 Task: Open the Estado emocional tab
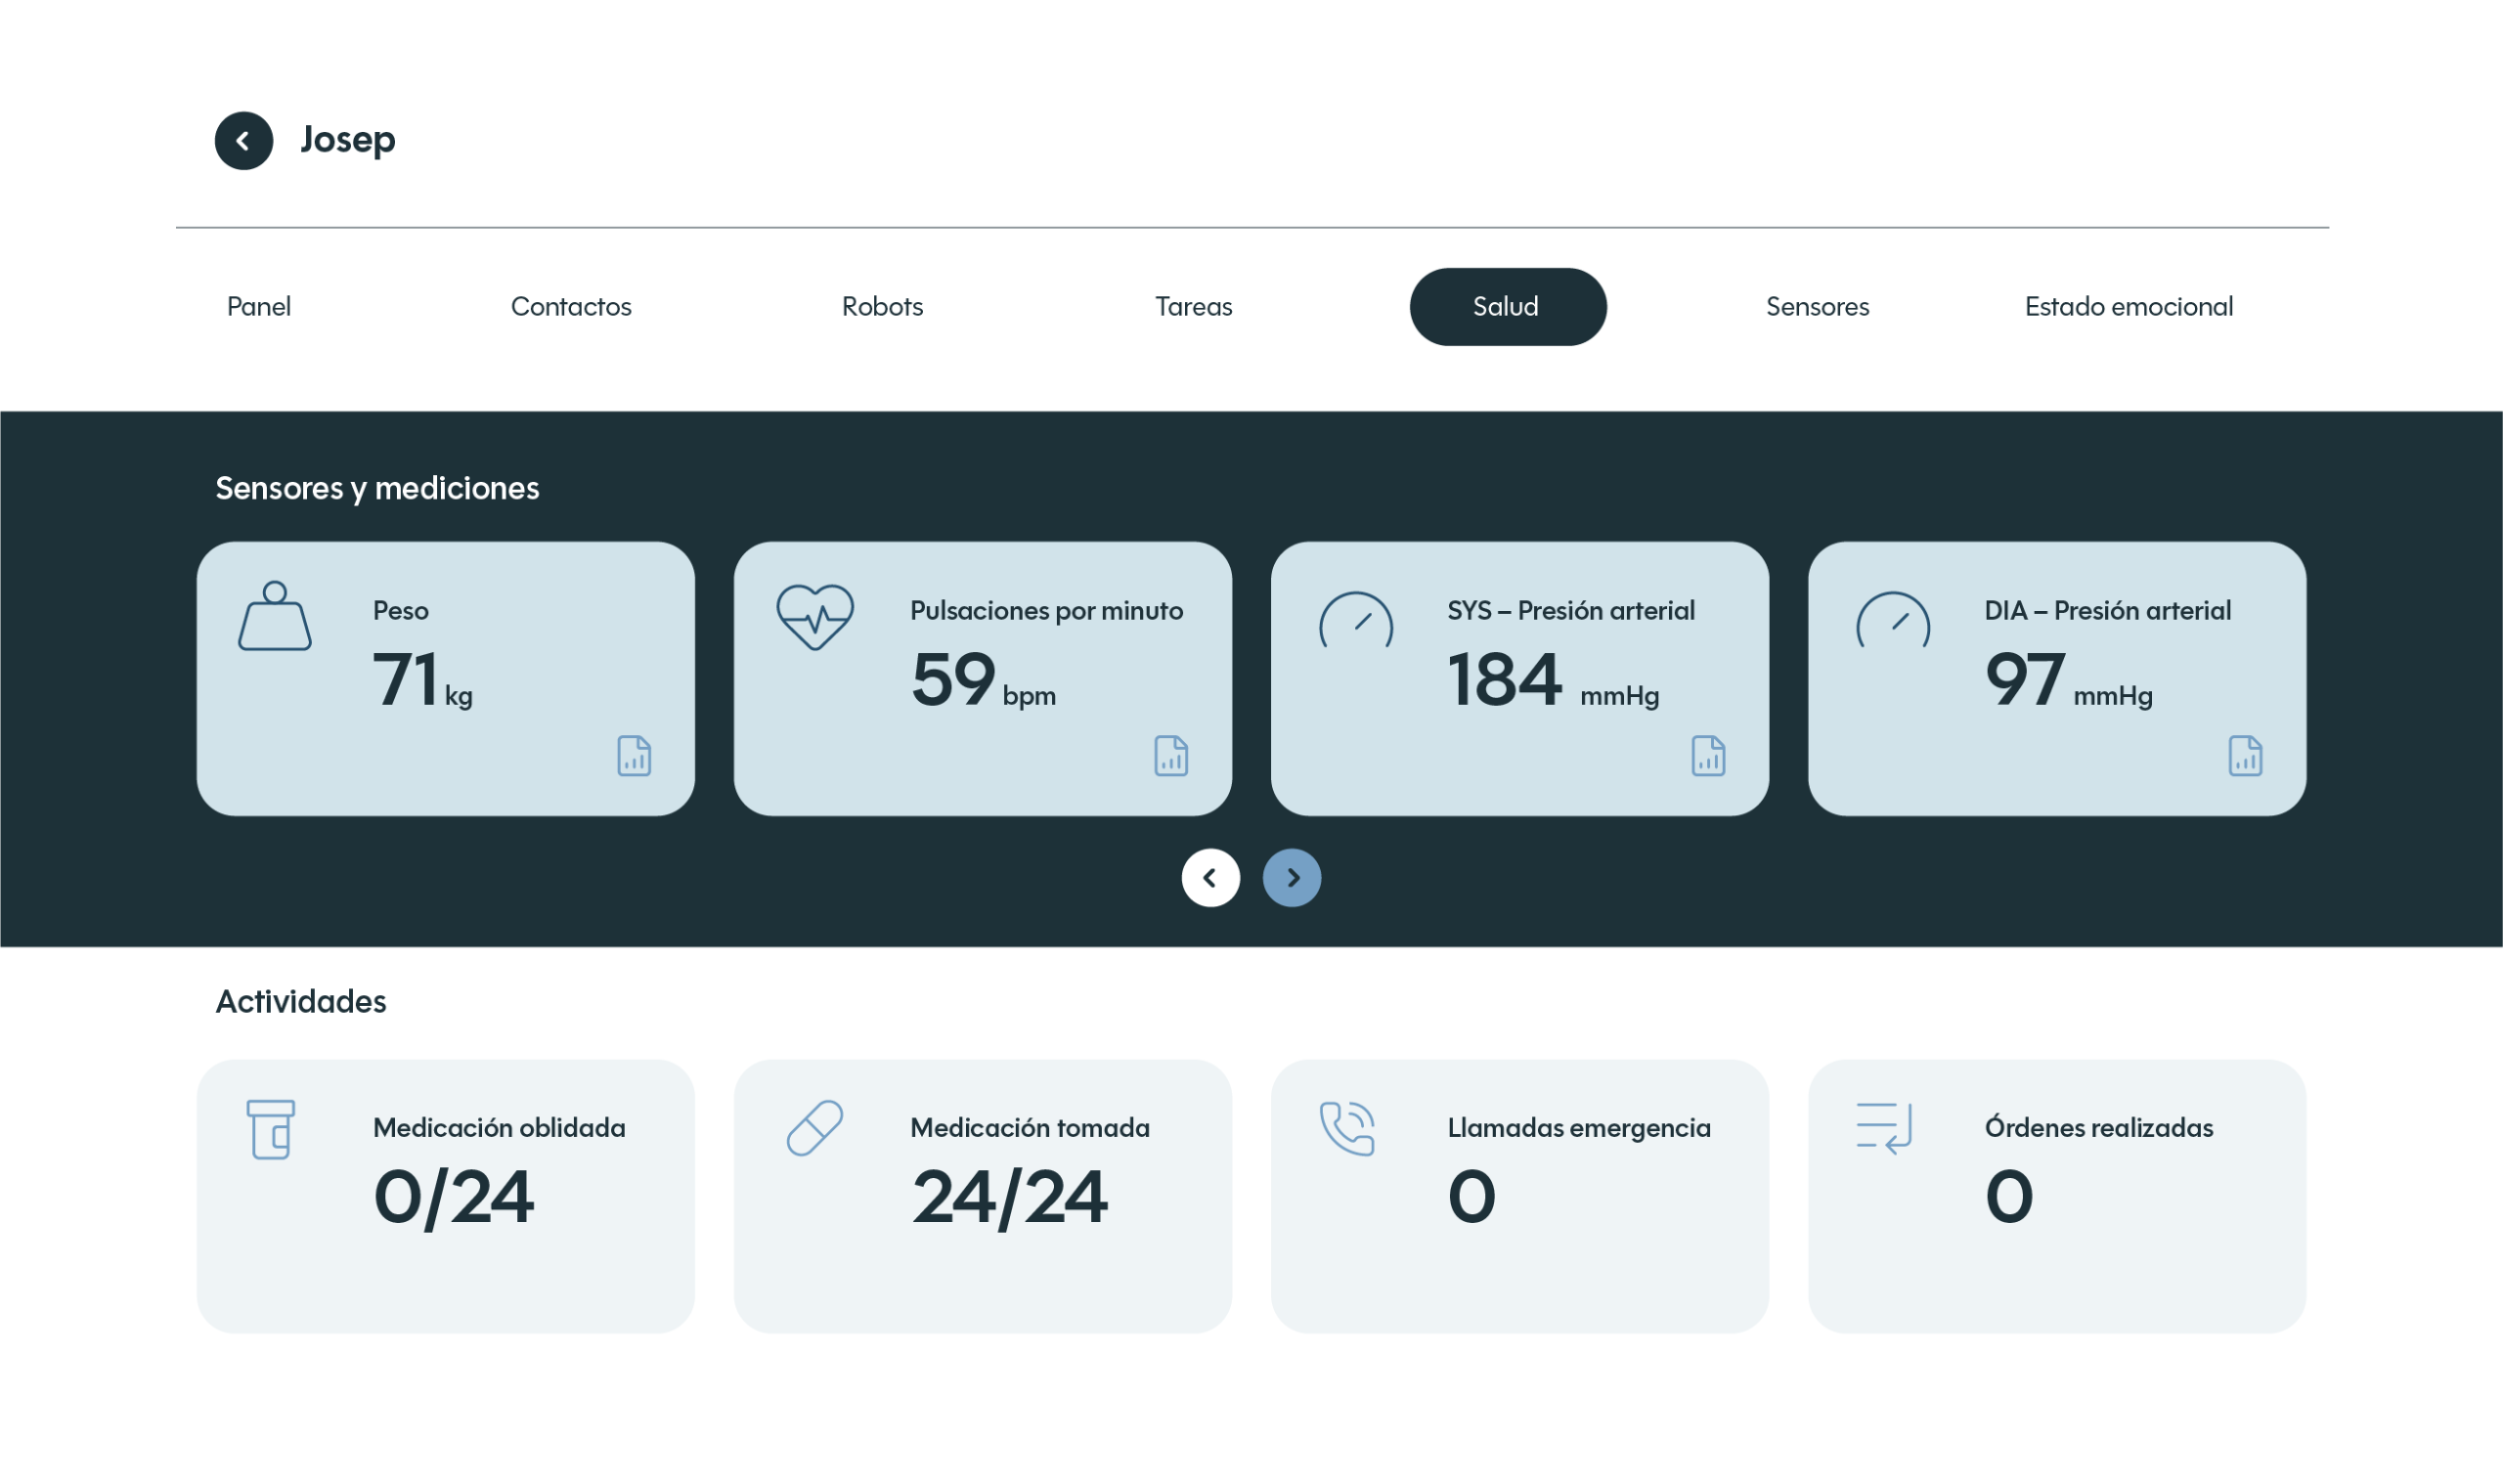point(2128,307)
